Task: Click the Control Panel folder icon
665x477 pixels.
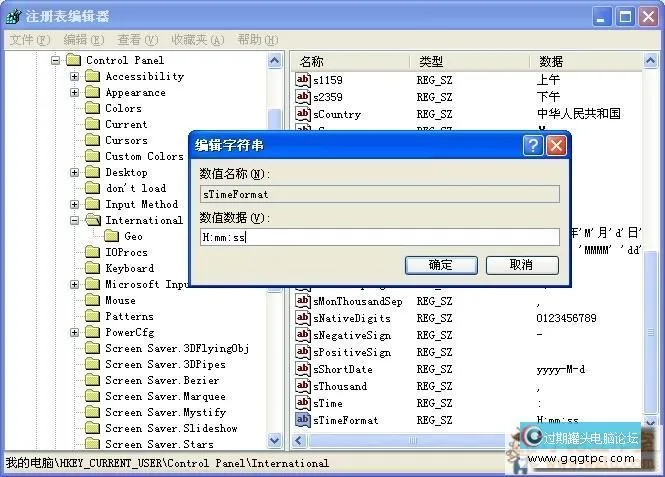Action: pos(73,60)
